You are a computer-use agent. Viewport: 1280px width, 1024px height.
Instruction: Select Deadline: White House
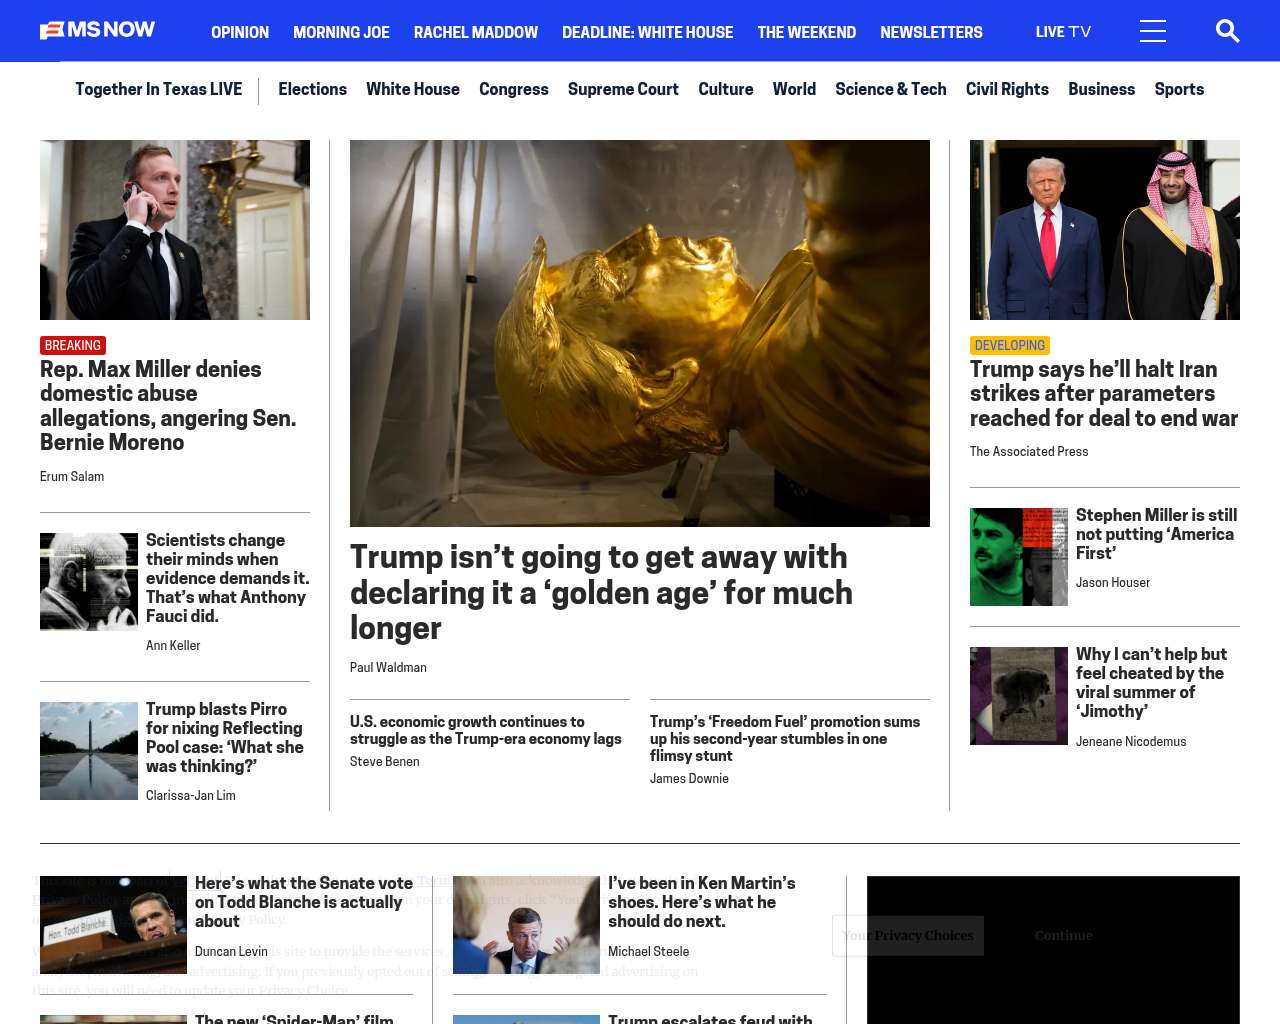point(647,32)
